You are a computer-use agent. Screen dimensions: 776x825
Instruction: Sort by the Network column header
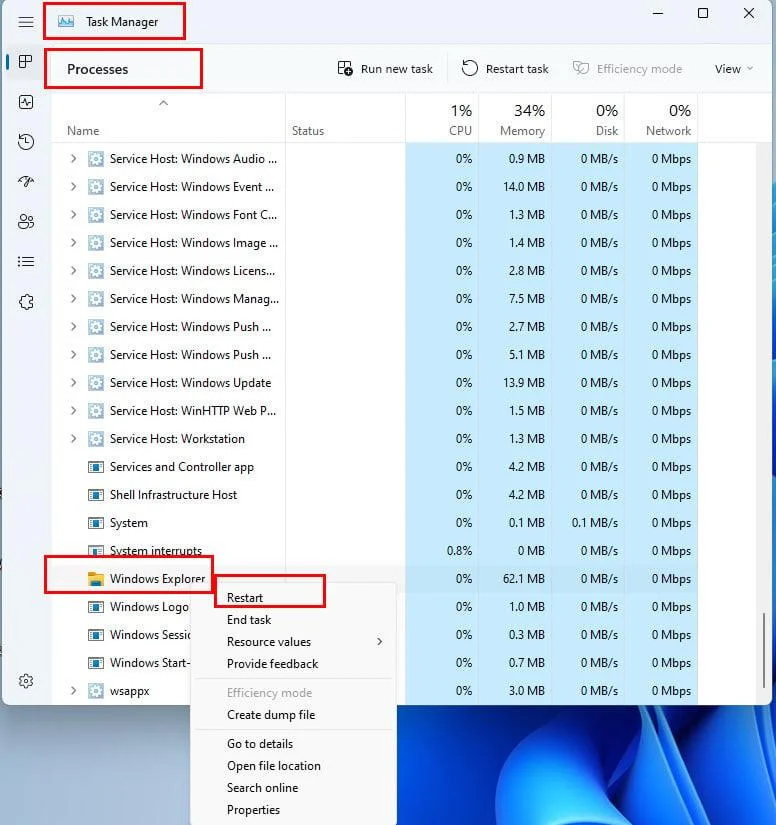pos(661,118)
